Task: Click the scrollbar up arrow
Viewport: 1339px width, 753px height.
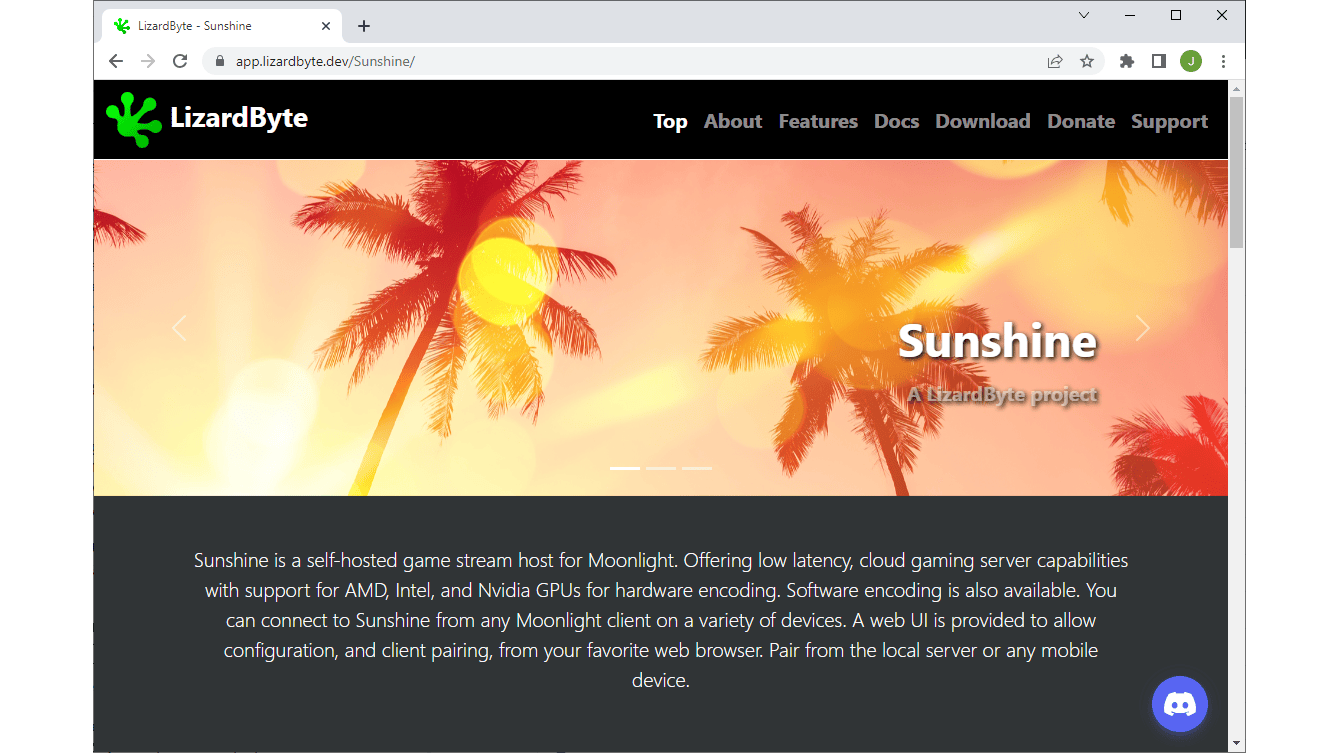Action: 1237,88
